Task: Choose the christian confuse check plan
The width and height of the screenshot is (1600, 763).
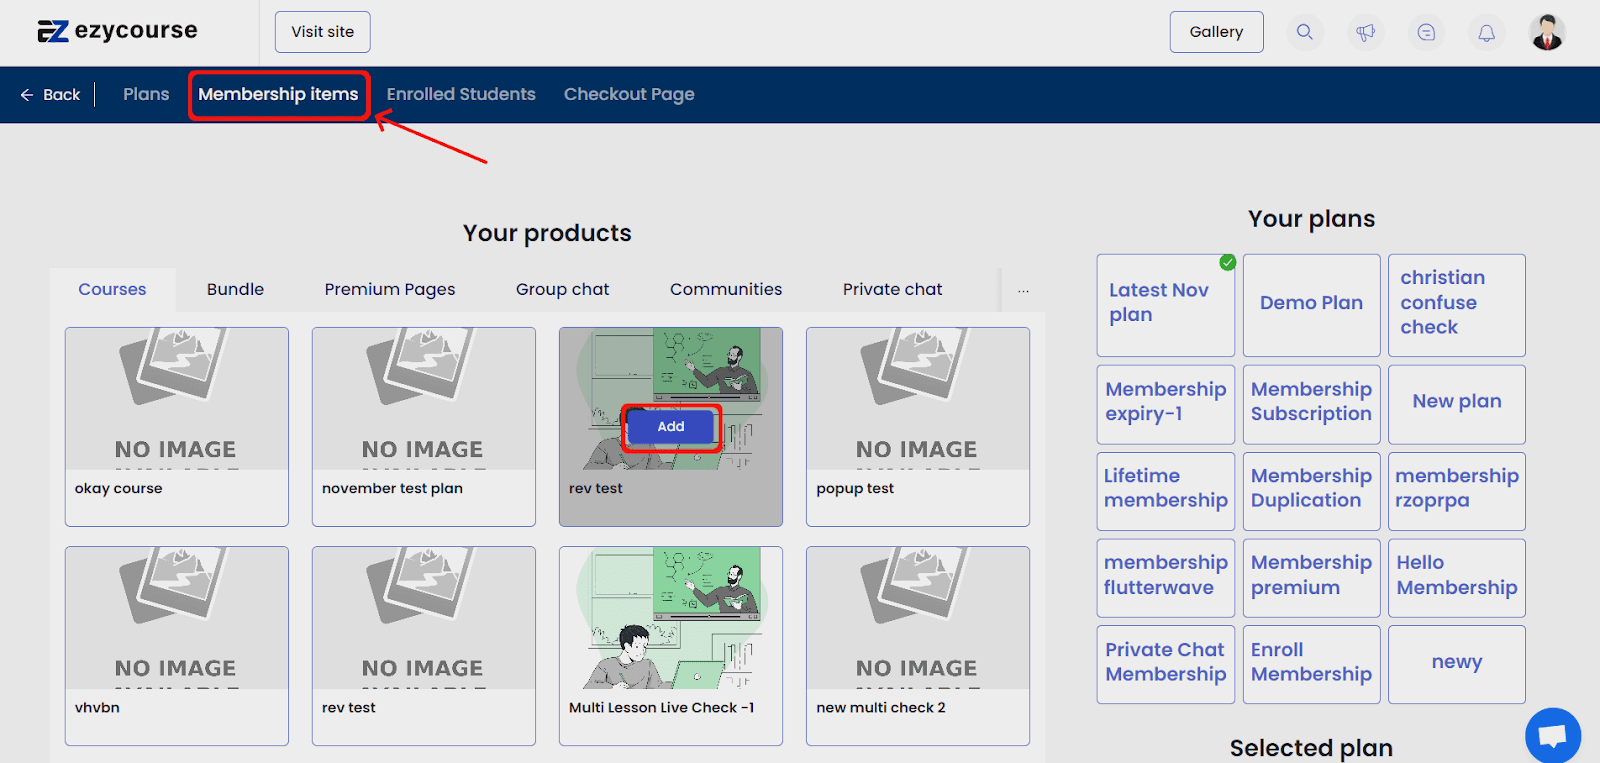Action: (x=1457, y=305)
